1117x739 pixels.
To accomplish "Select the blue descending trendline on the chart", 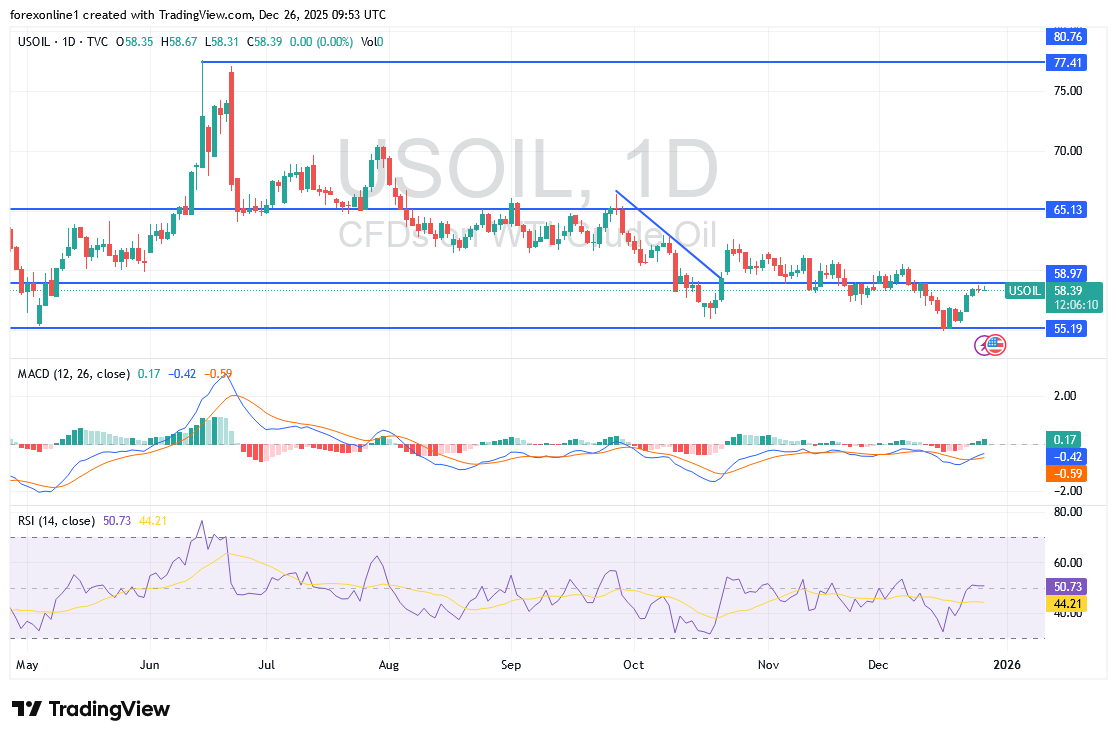I will 668,235.
